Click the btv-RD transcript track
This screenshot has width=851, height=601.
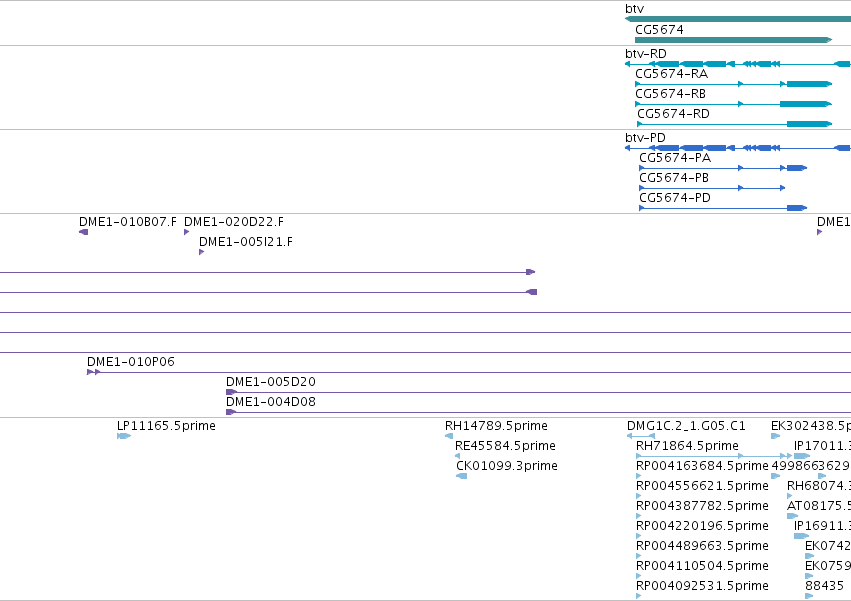[x=738, y=64]
